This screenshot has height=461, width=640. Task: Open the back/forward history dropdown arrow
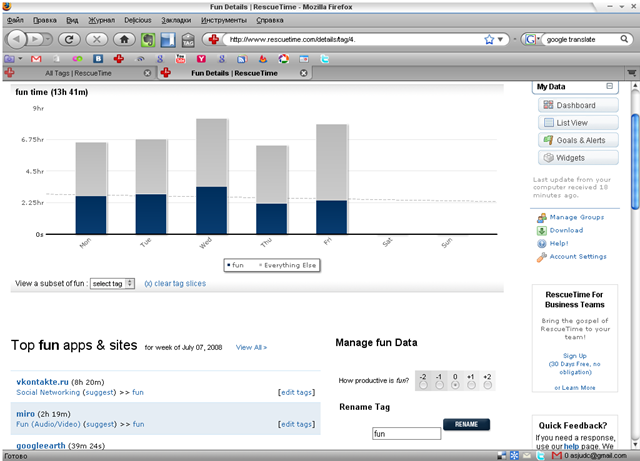click(x=48, y=39)
